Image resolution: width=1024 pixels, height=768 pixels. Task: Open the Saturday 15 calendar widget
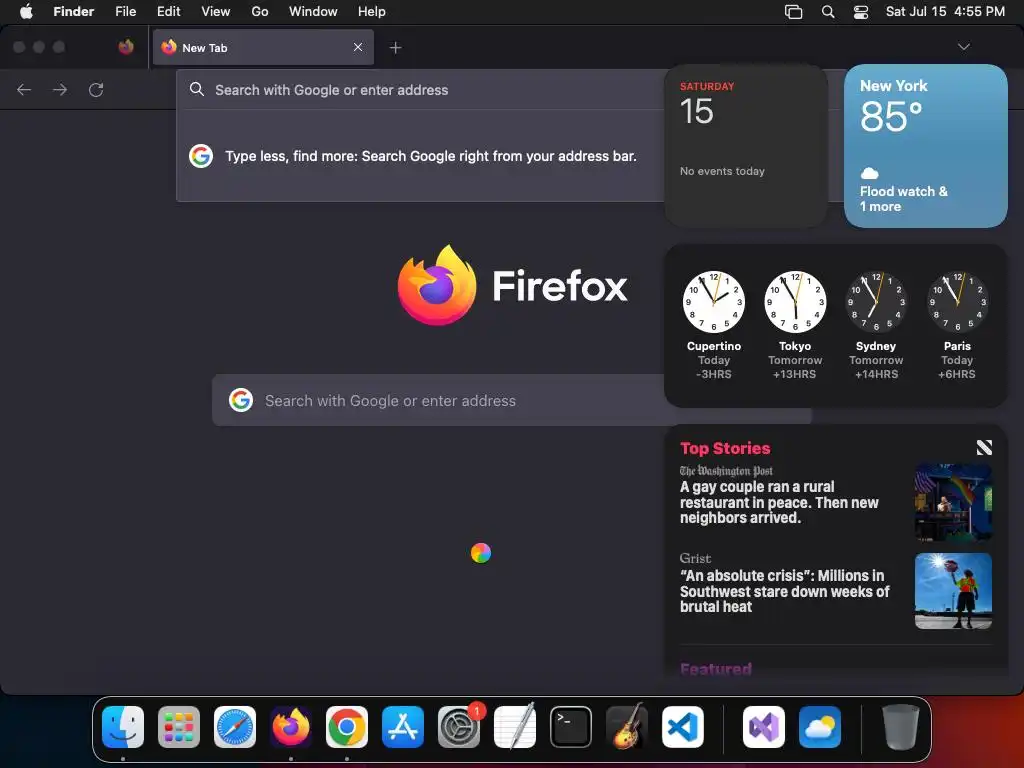click(746, 146)
